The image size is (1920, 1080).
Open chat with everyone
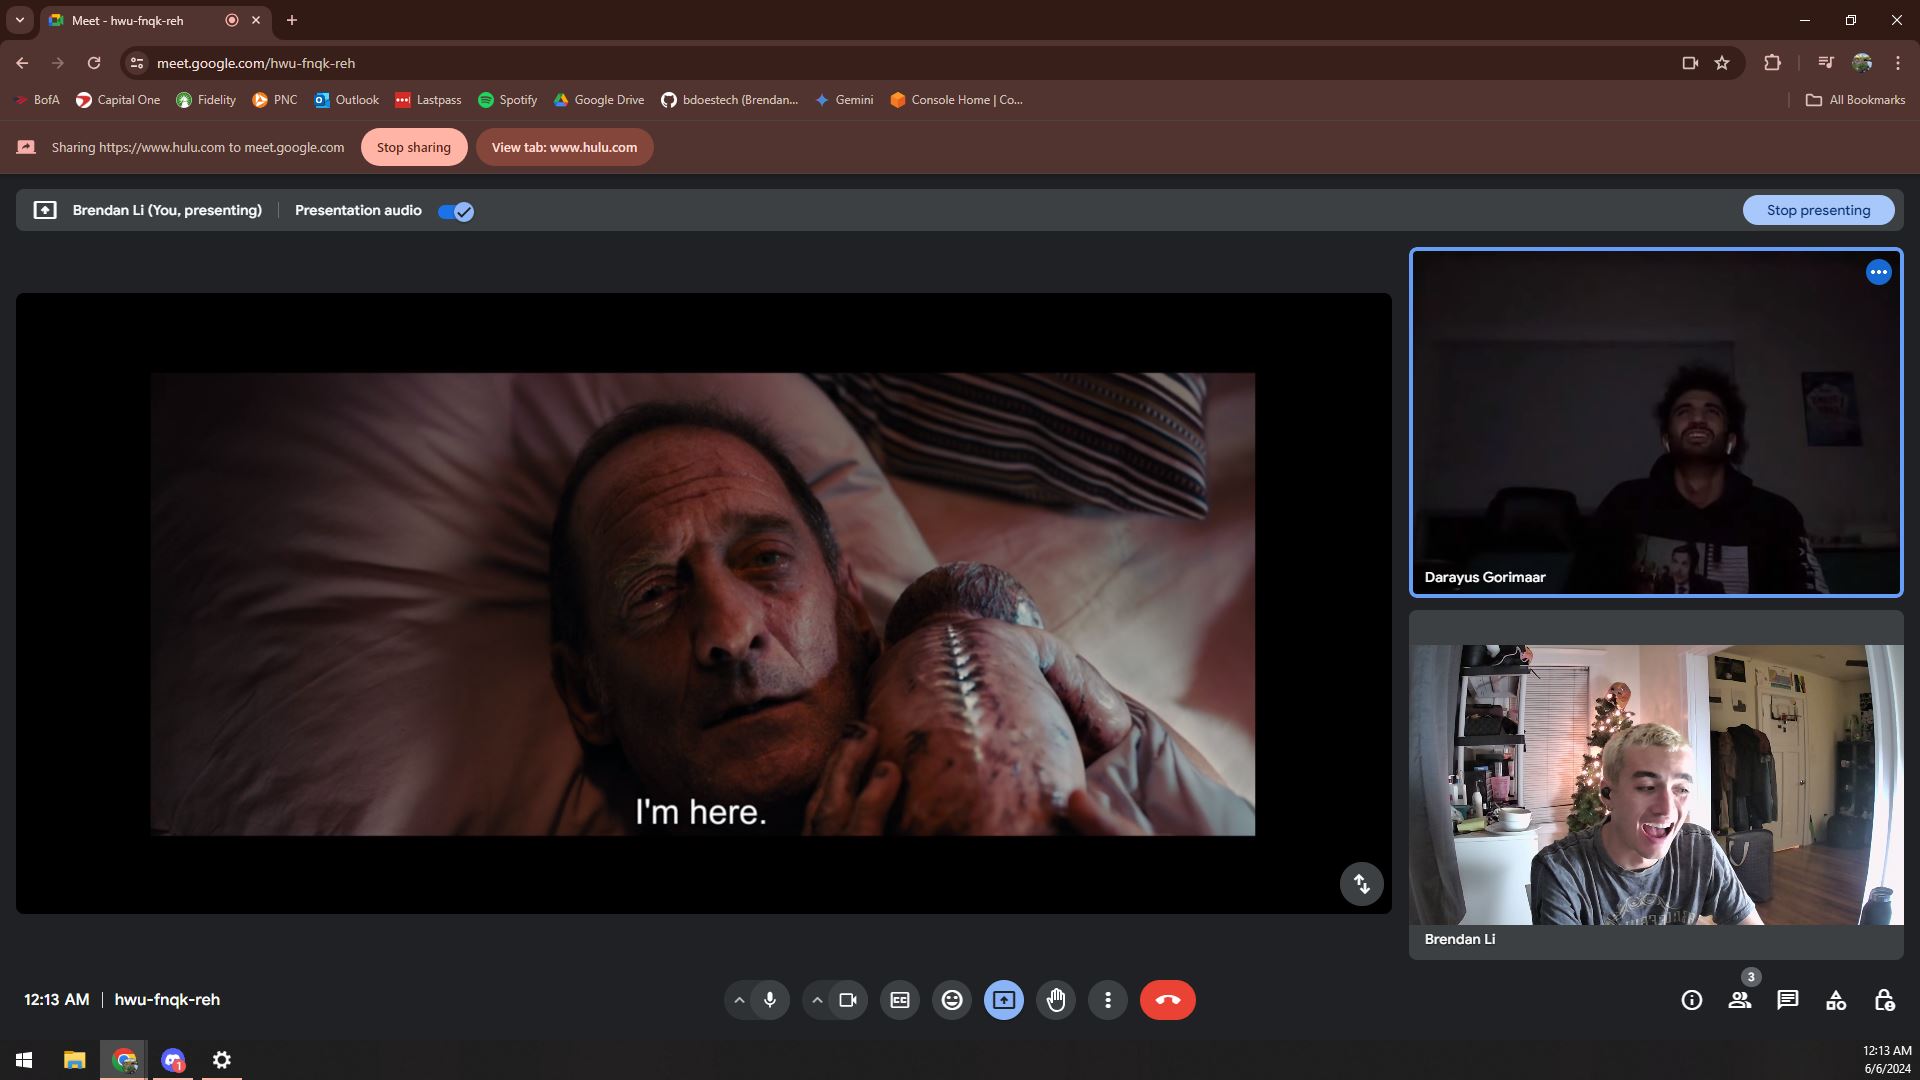(x=1788, y=1000)
